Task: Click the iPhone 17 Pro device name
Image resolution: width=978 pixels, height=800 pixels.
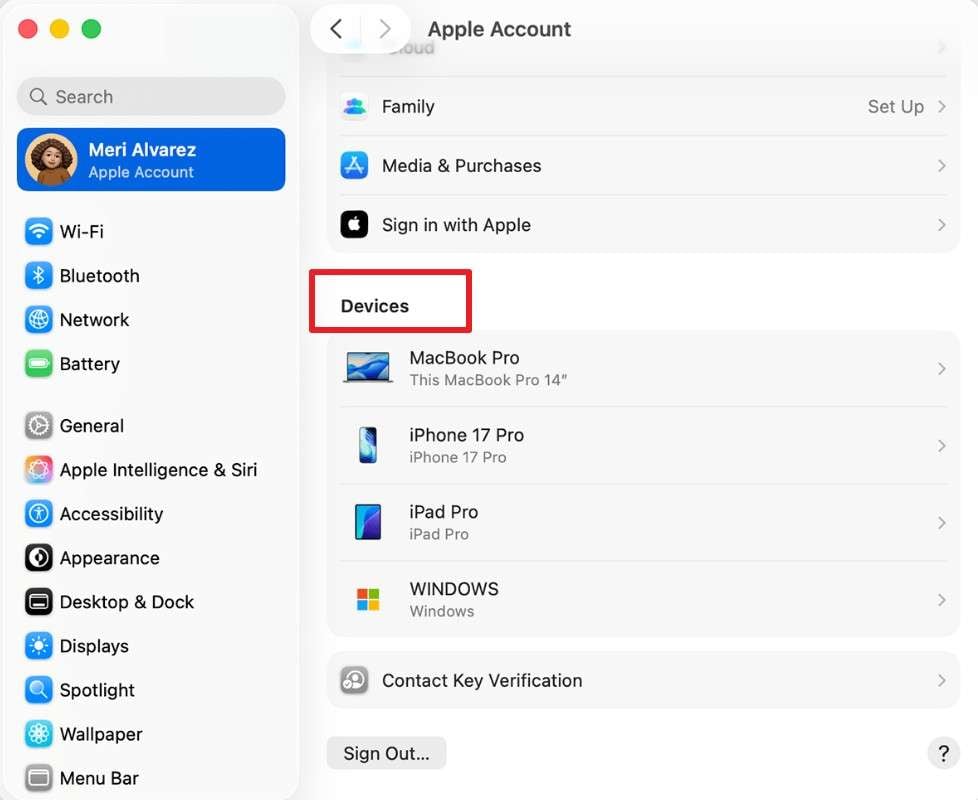Action: pos(467,435)
